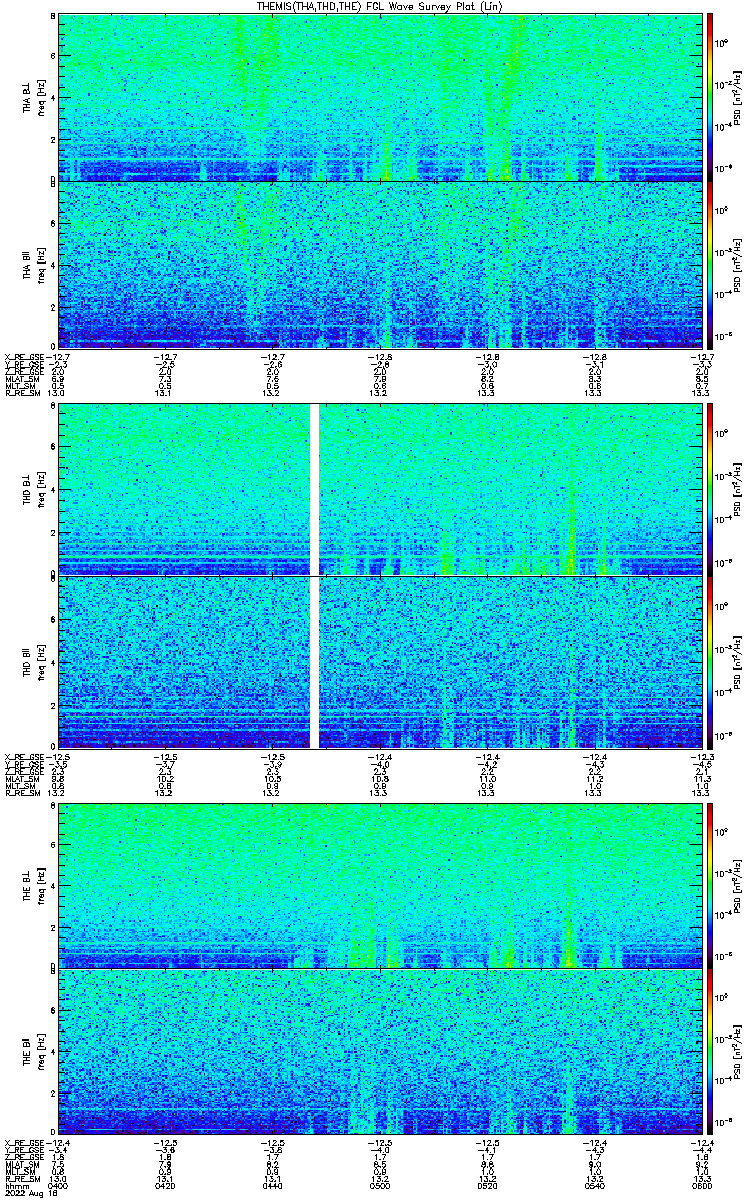This screenshot has width=750, height=1200.
Task: Click the R_RE_SM row label under THD panels
Action: [x=24, y=792]
